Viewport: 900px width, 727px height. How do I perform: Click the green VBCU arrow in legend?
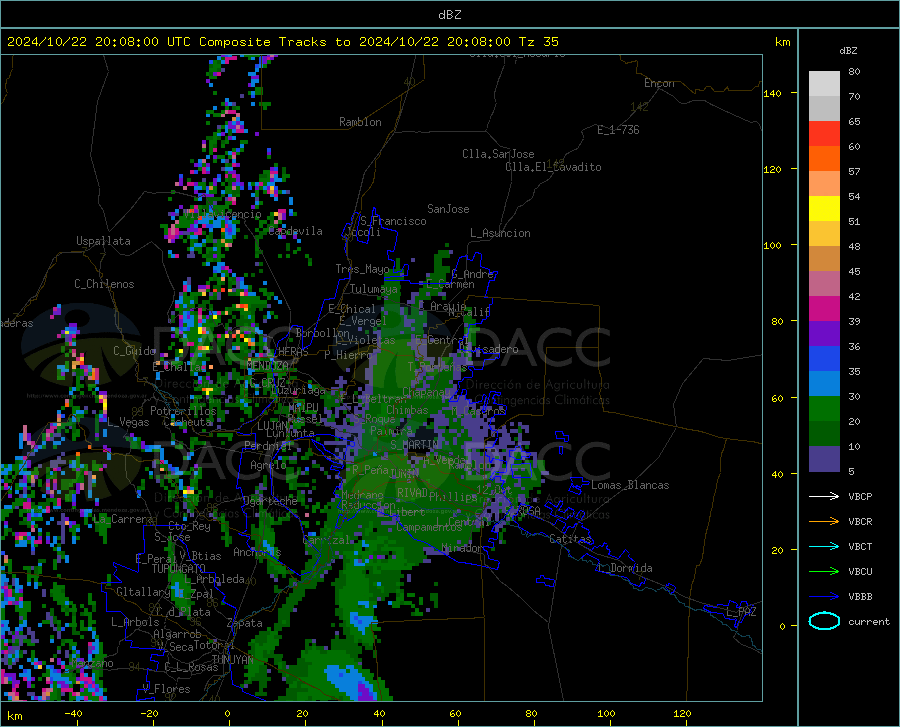pyautogui.click(x=824, y=572)
